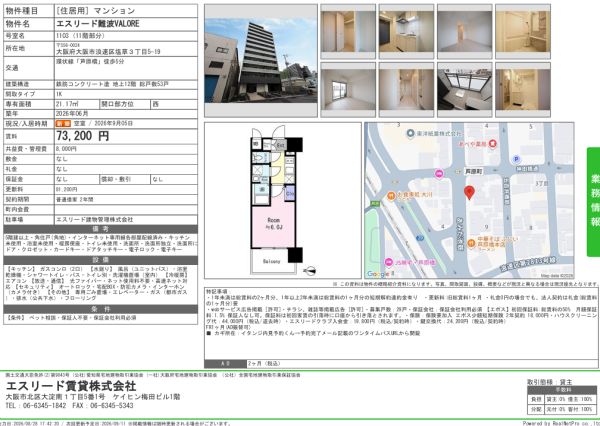Click the rent amount 73,200 円

[x=83, y=136]
